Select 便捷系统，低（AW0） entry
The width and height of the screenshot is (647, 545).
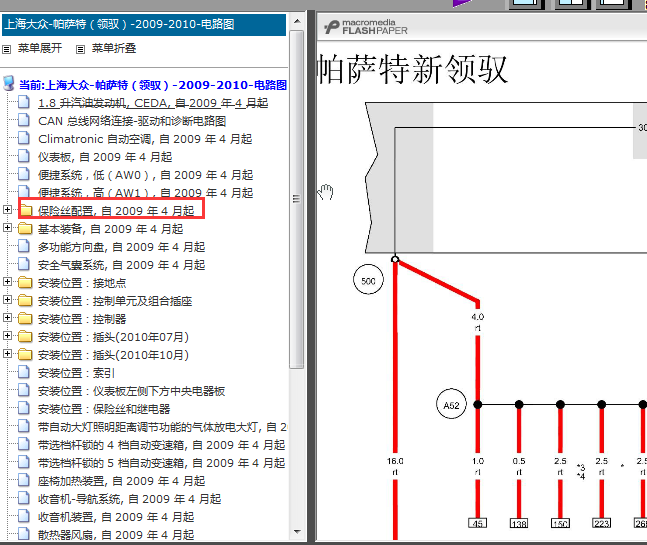click(x=145, y=175)
